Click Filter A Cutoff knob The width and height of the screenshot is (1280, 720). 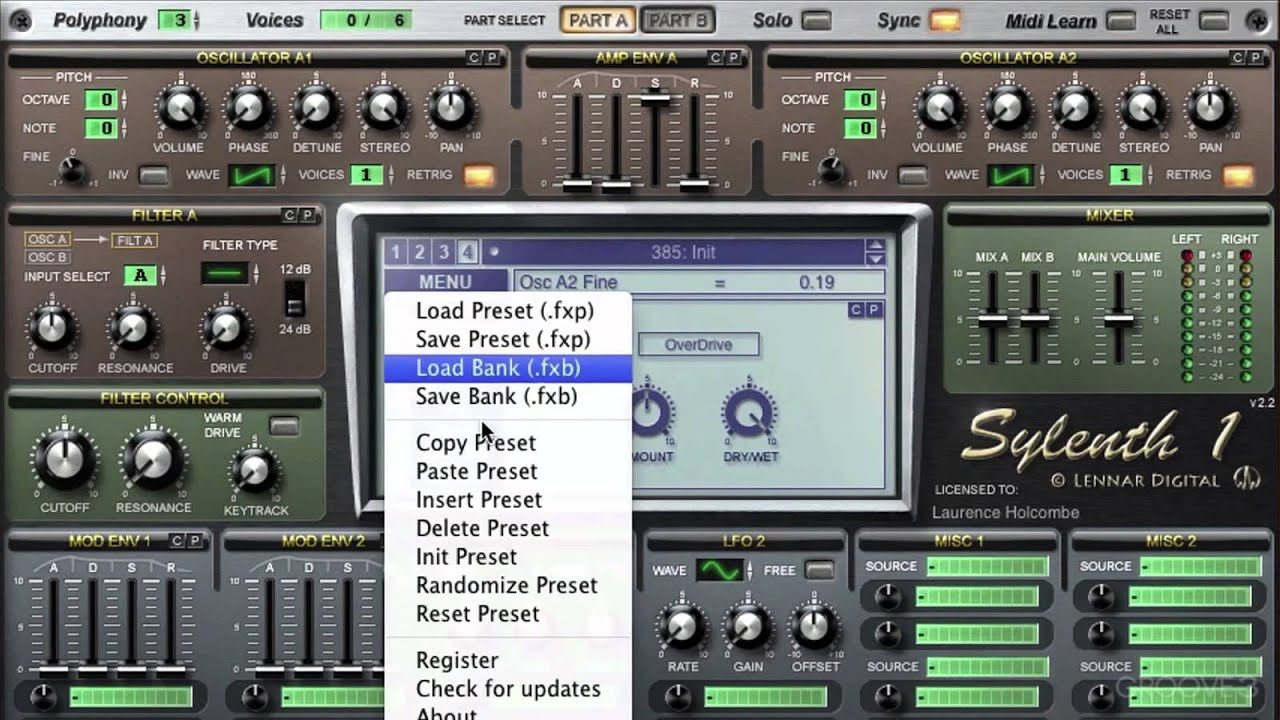point(51,328)
